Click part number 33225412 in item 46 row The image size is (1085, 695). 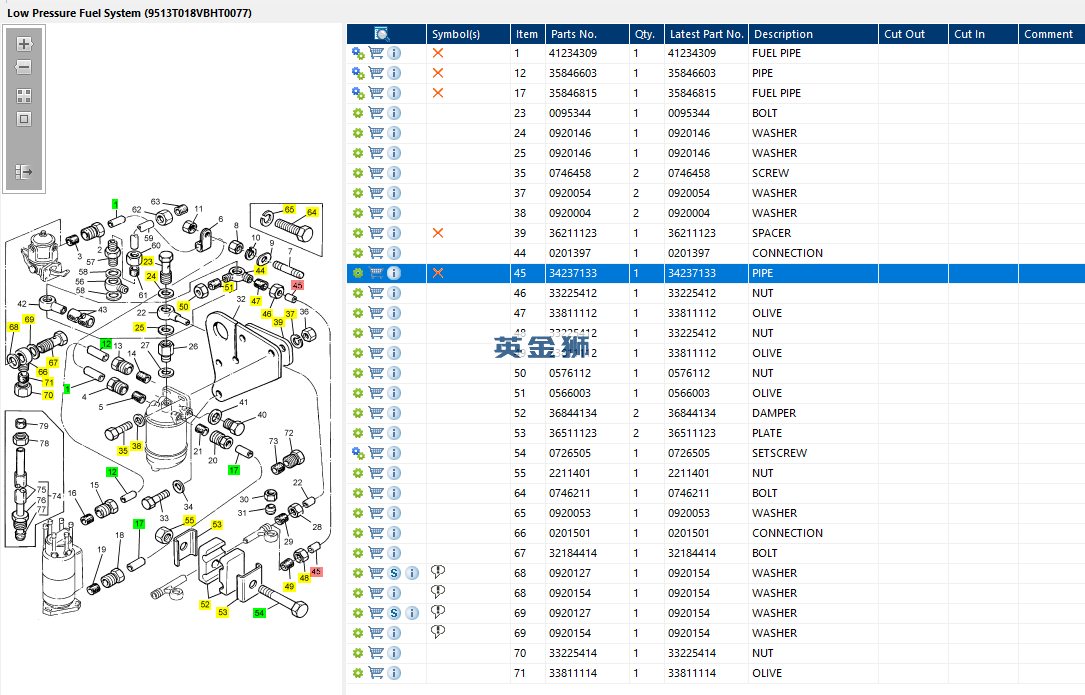pos(573,294)
